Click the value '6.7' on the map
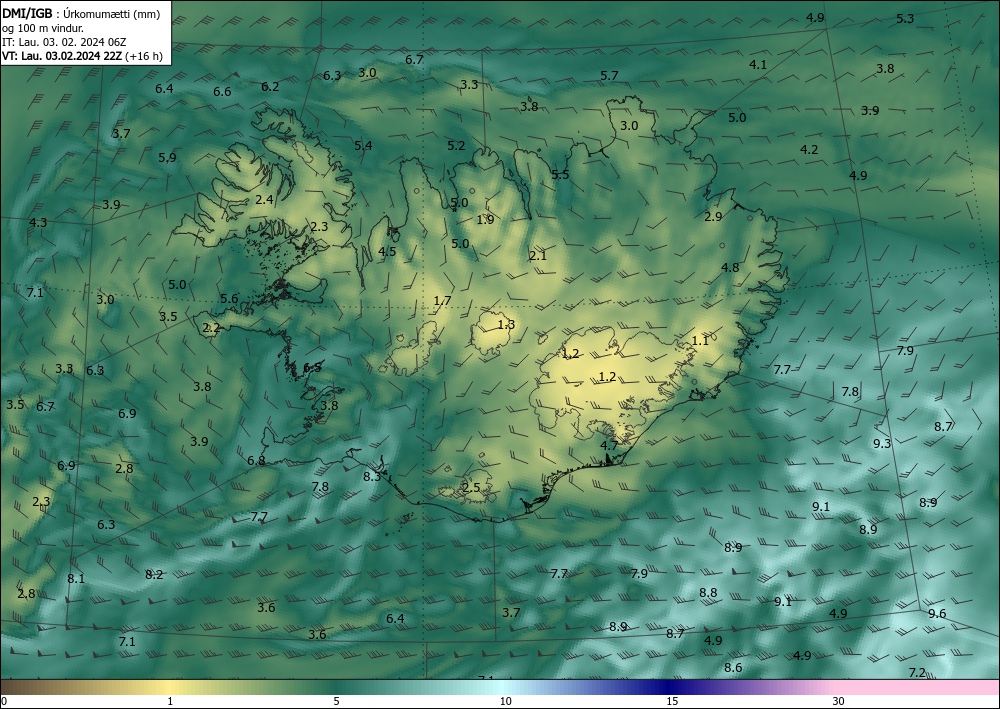Screen dimensions: 1000x709 click(415, 60)
